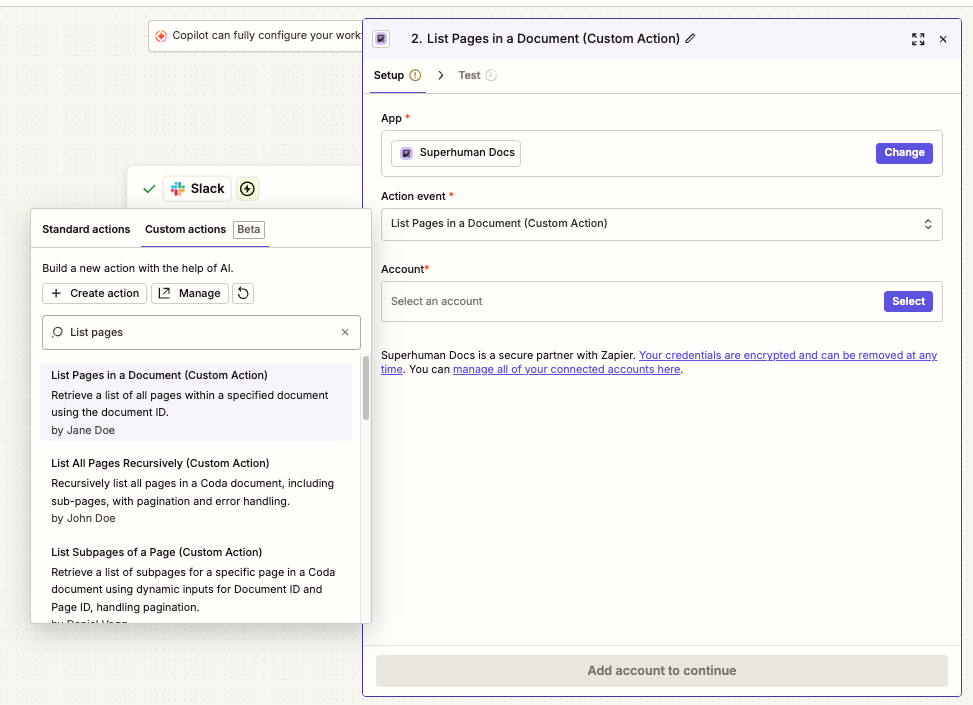Click 'by John Doe' author text
The height and width of the screenshot is (705, 973).
(83, 518)
